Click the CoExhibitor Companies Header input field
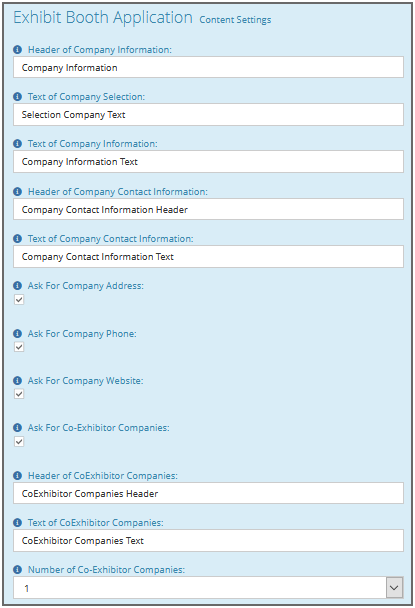The width and height of the screenshot is (415, 608). 208,493
